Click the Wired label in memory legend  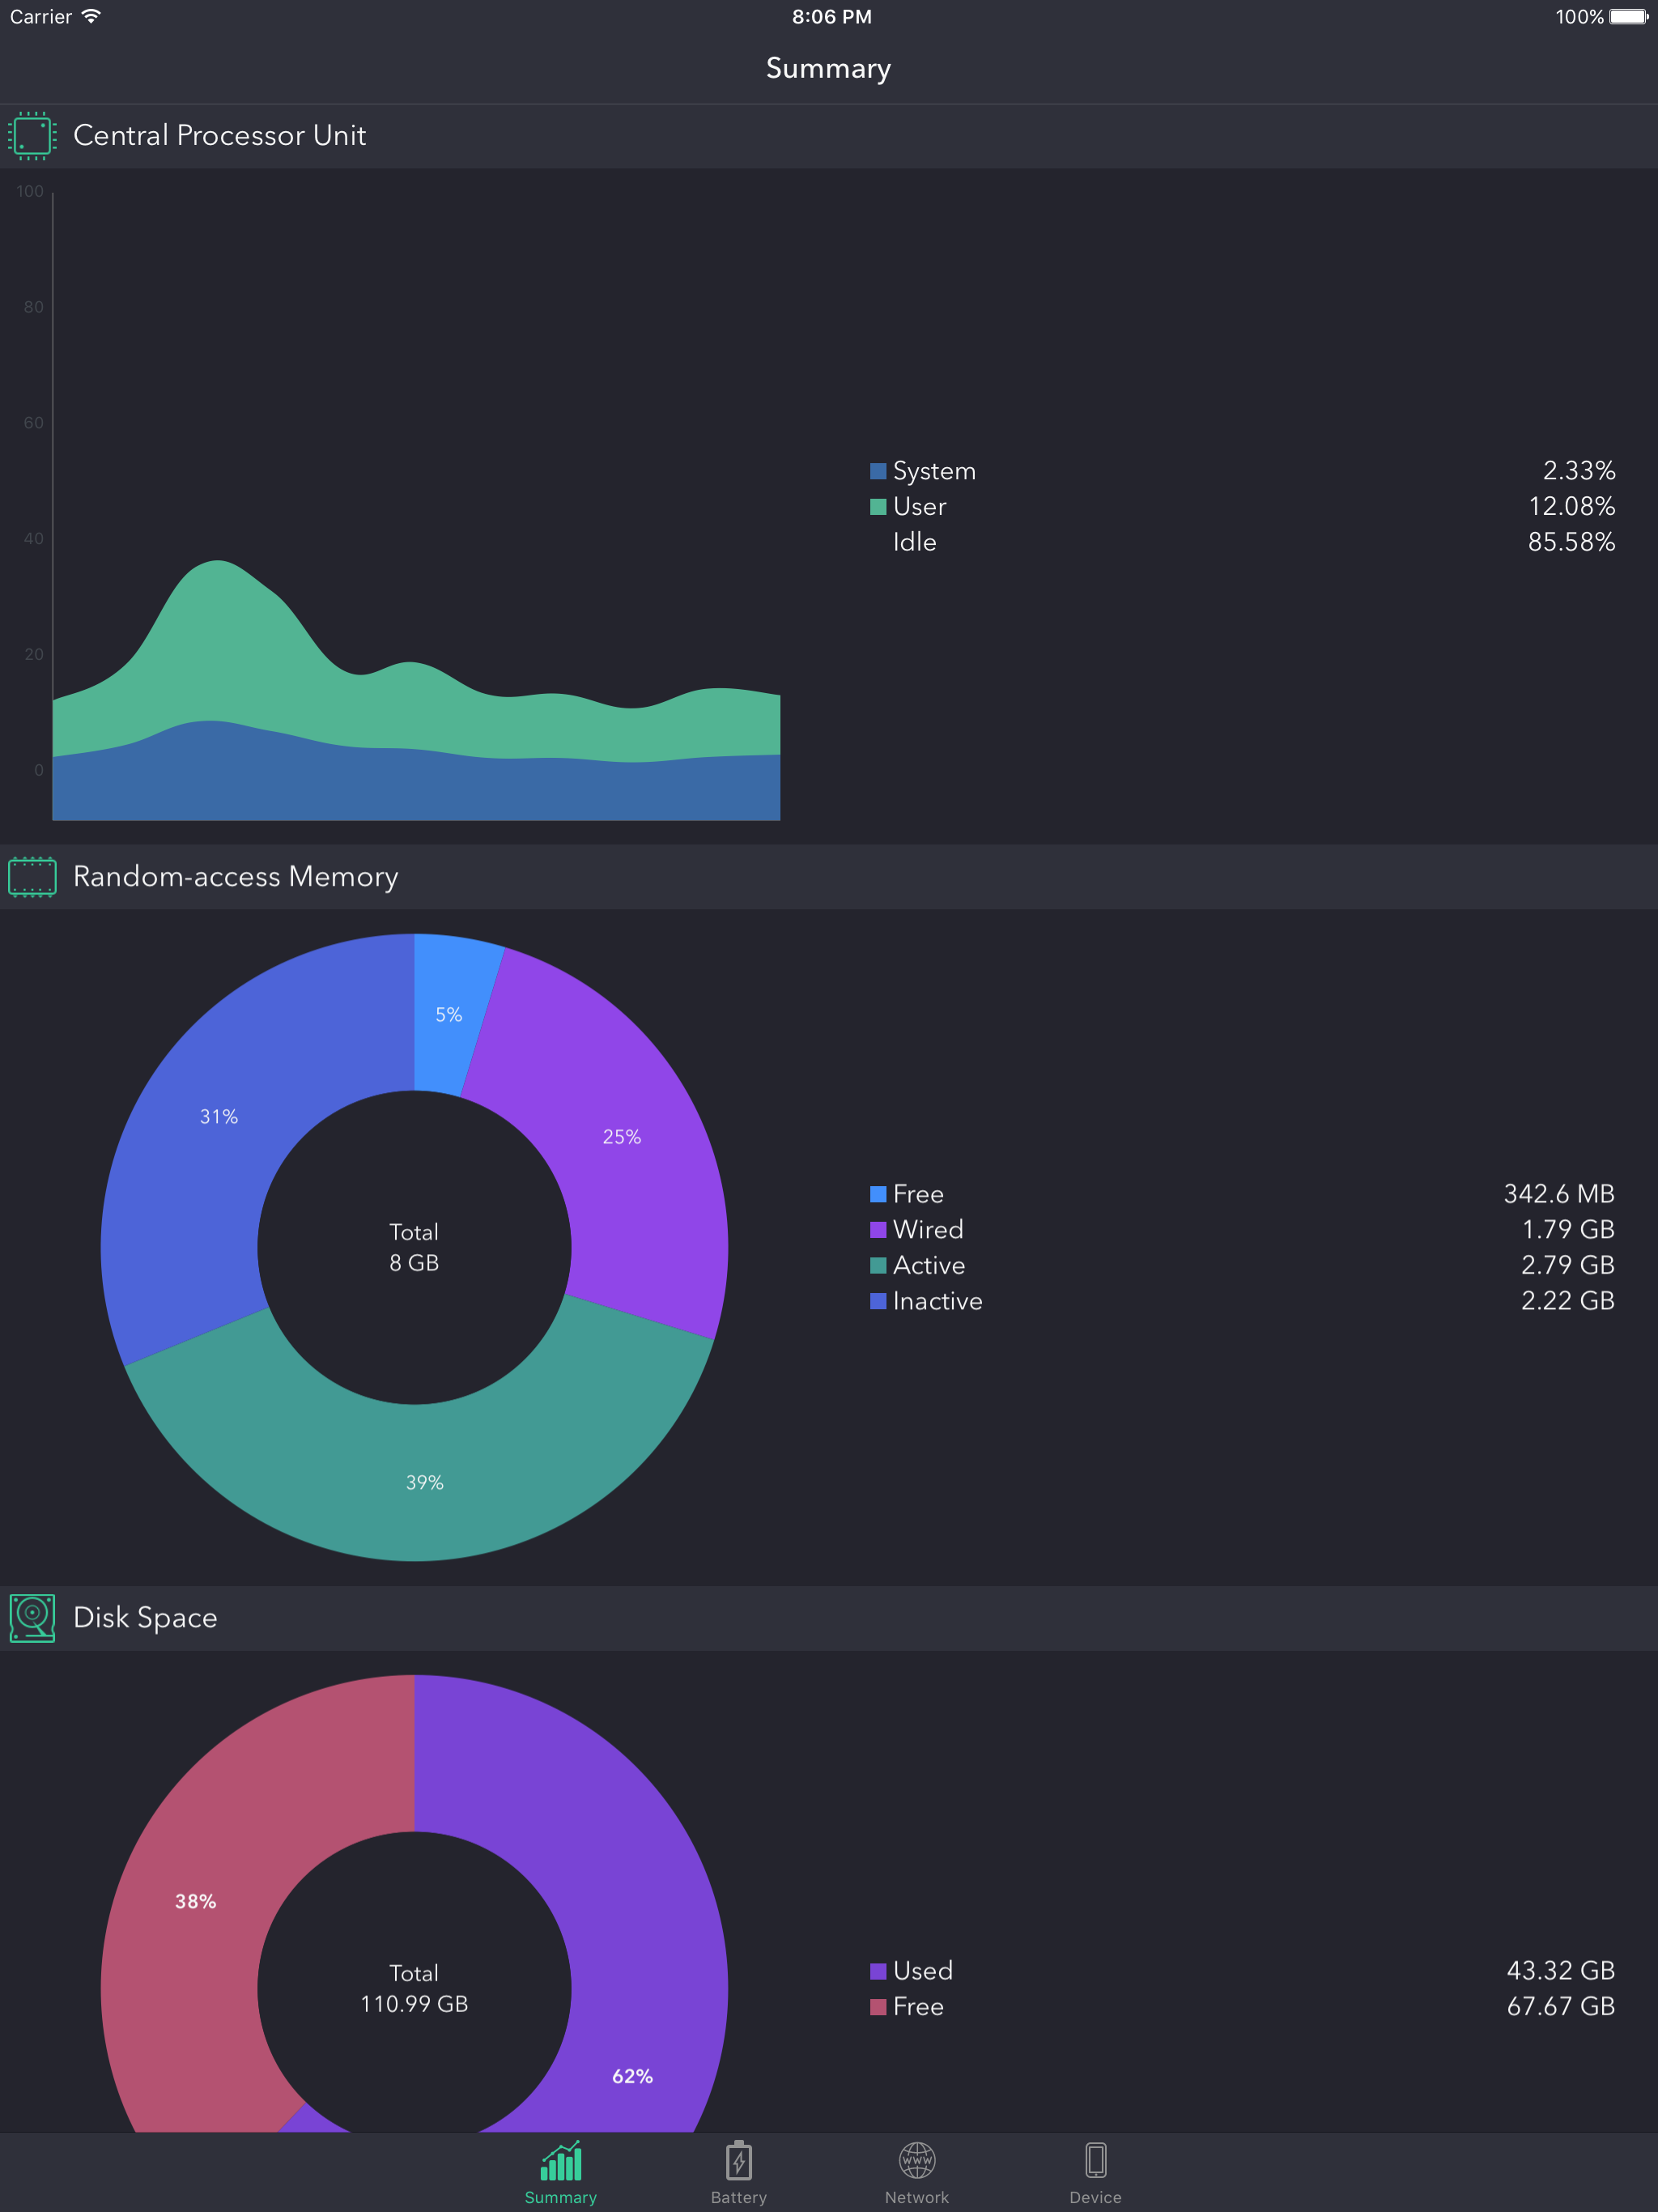(928, 1229)
